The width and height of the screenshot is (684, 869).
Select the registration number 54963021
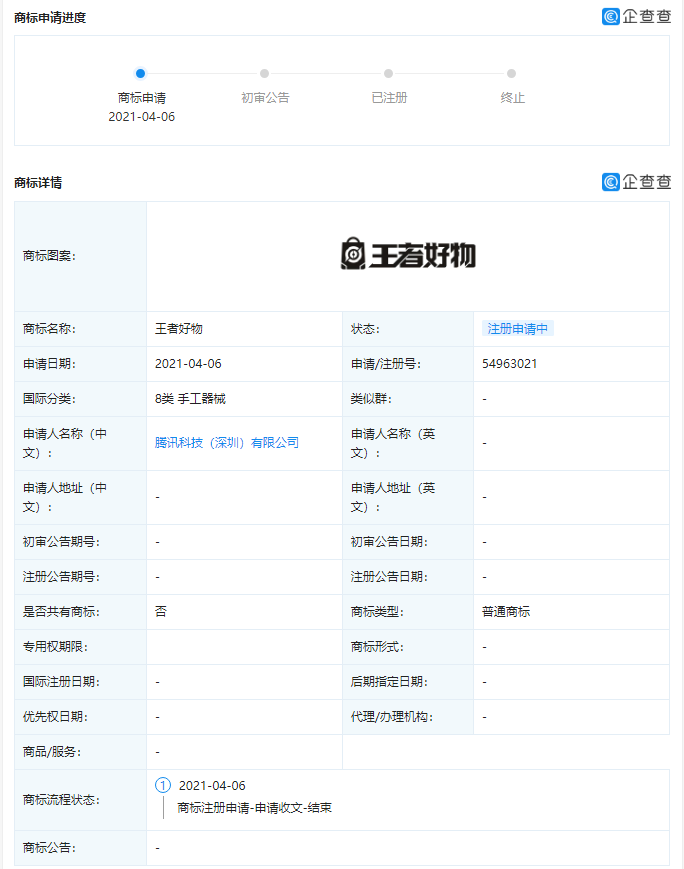click(509, 364)
